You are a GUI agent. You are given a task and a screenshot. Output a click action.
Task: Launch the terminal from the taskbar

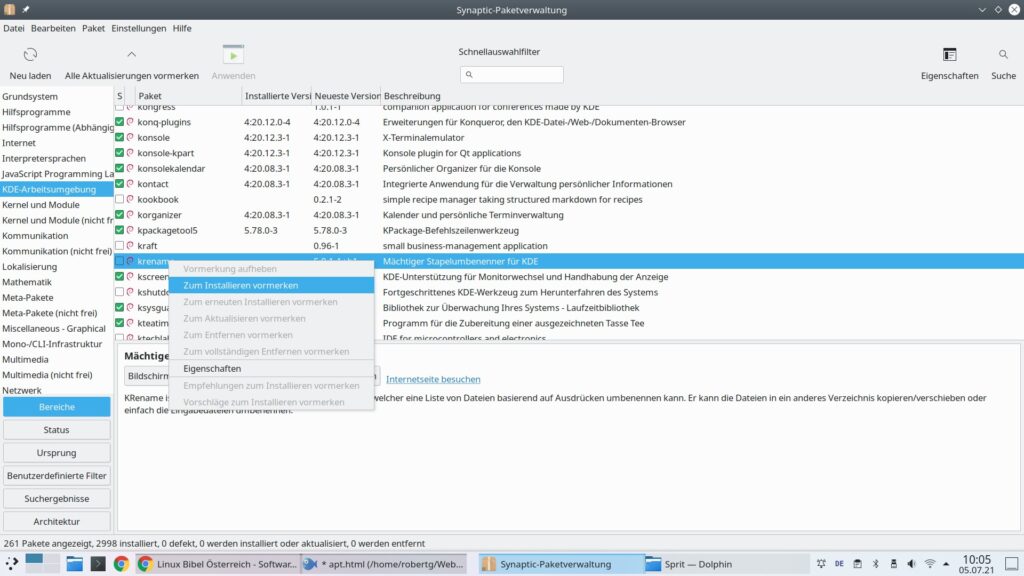pos(98,564)
